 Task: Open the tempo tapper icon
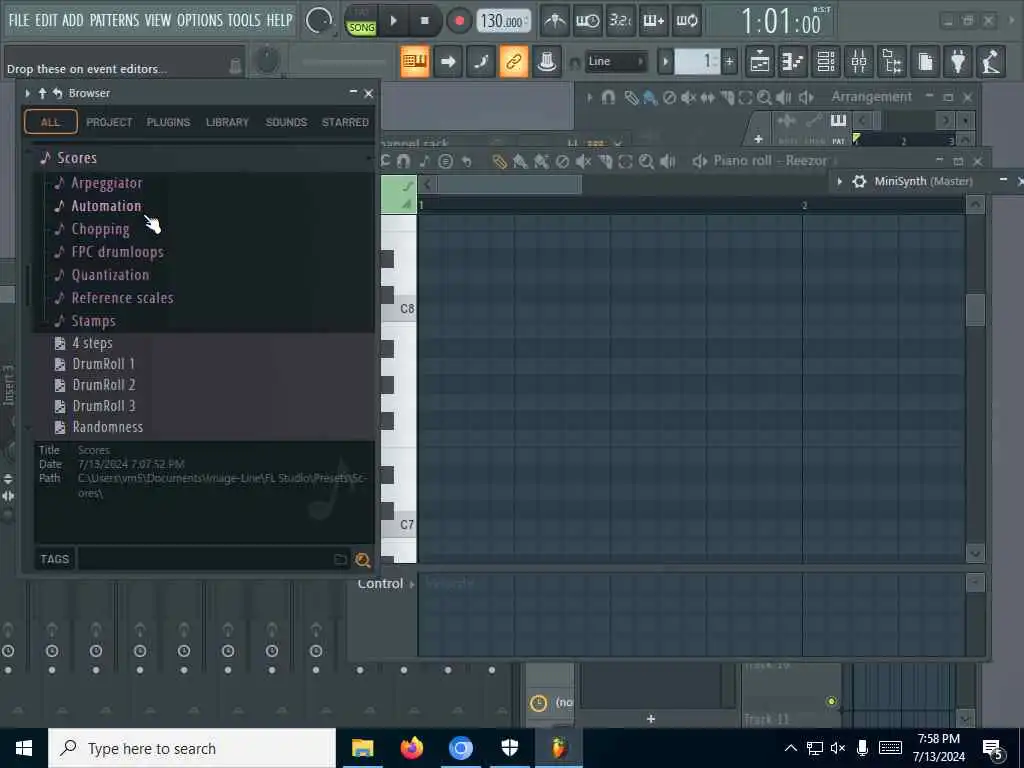pos(991,61)
